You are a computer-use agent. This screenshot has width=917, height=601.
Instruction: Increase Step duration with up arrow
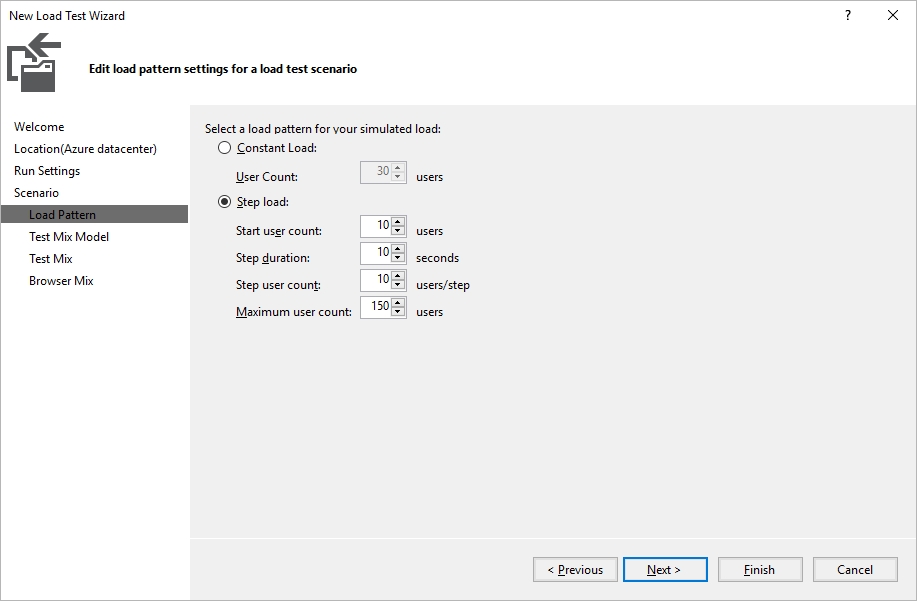(398, 248)
